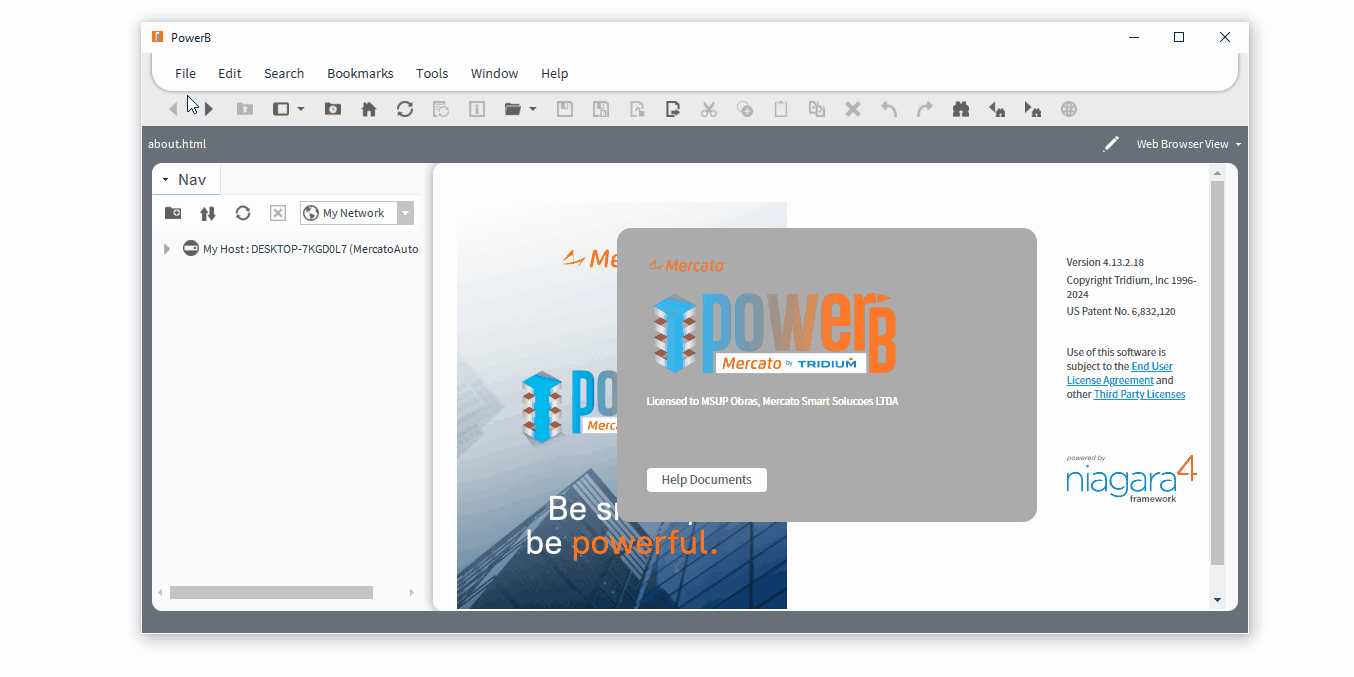Click the Undo arrow icon
1354x677 pixels.
coord(889,109)
